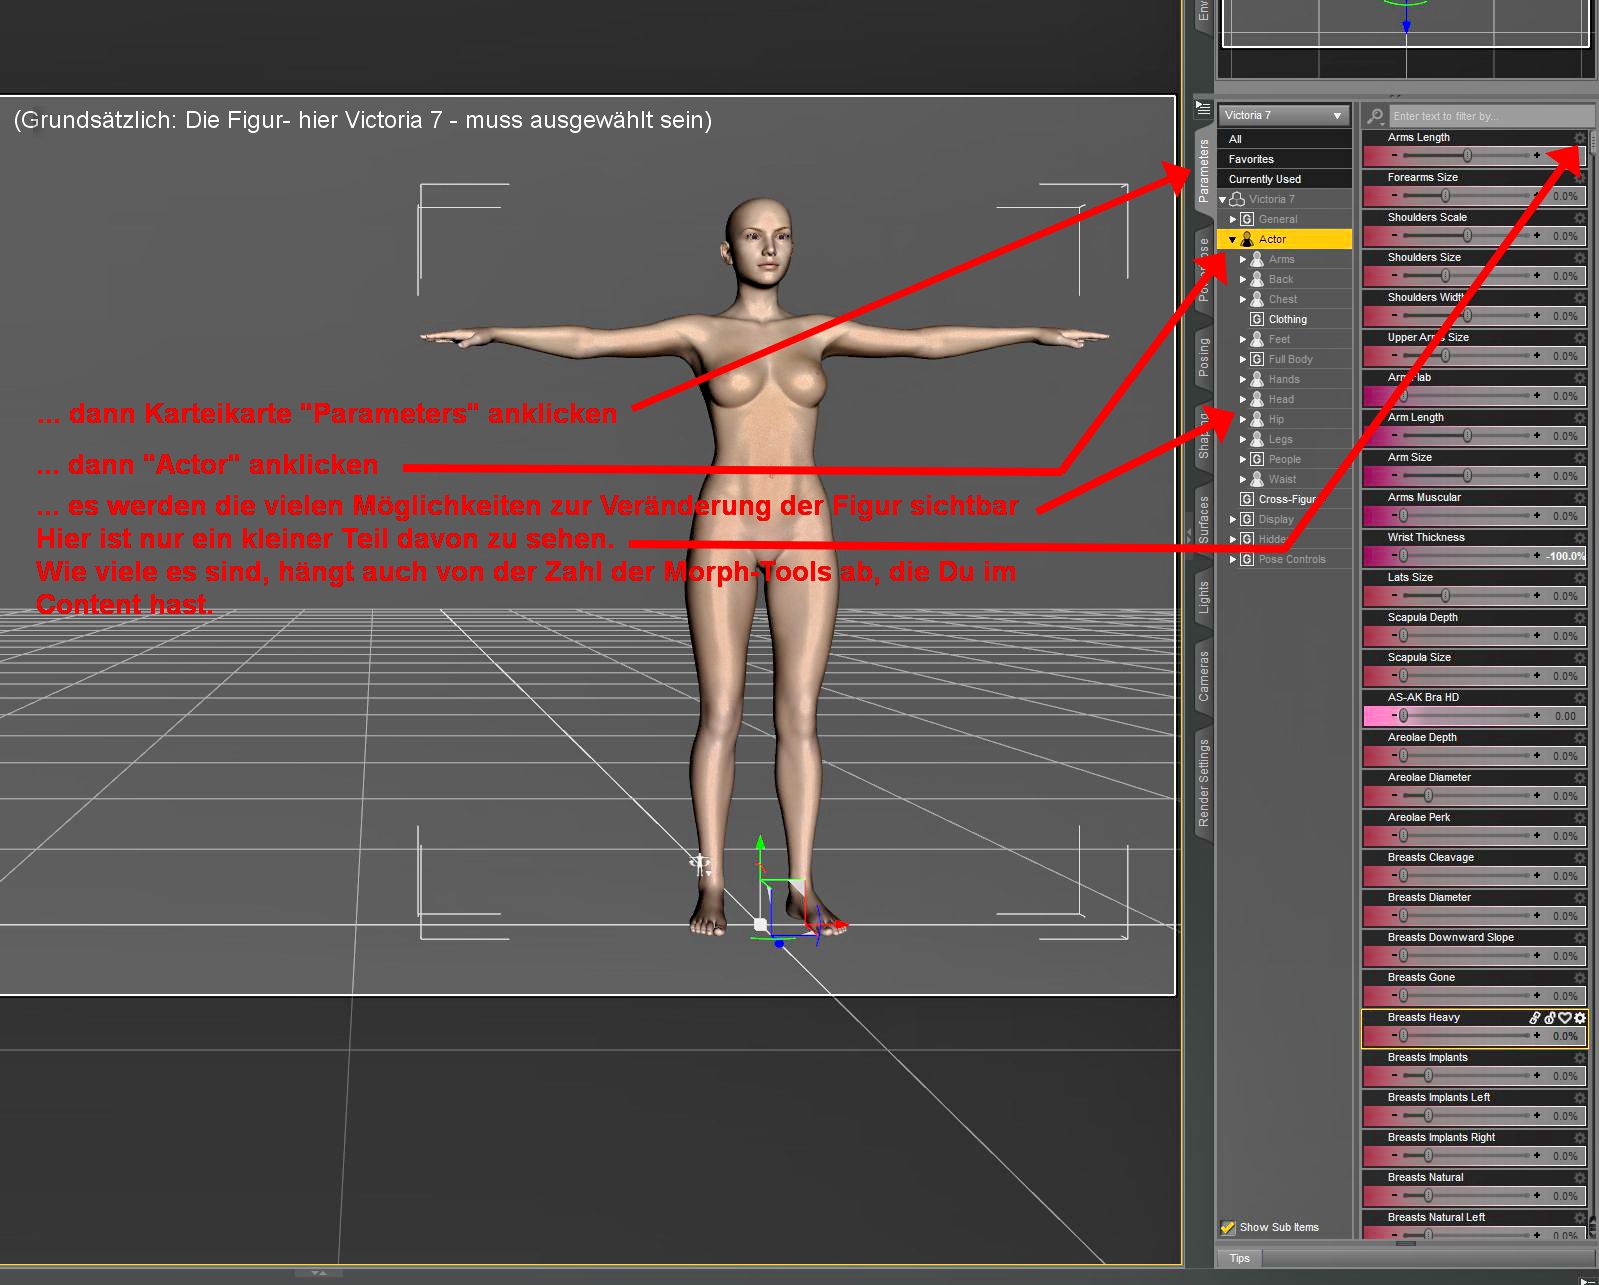The height and width of the screenshot is (1285, 1599).
Task: Switch to the Lights tab
Action: pyautogui.click(x=1204, y=597)
